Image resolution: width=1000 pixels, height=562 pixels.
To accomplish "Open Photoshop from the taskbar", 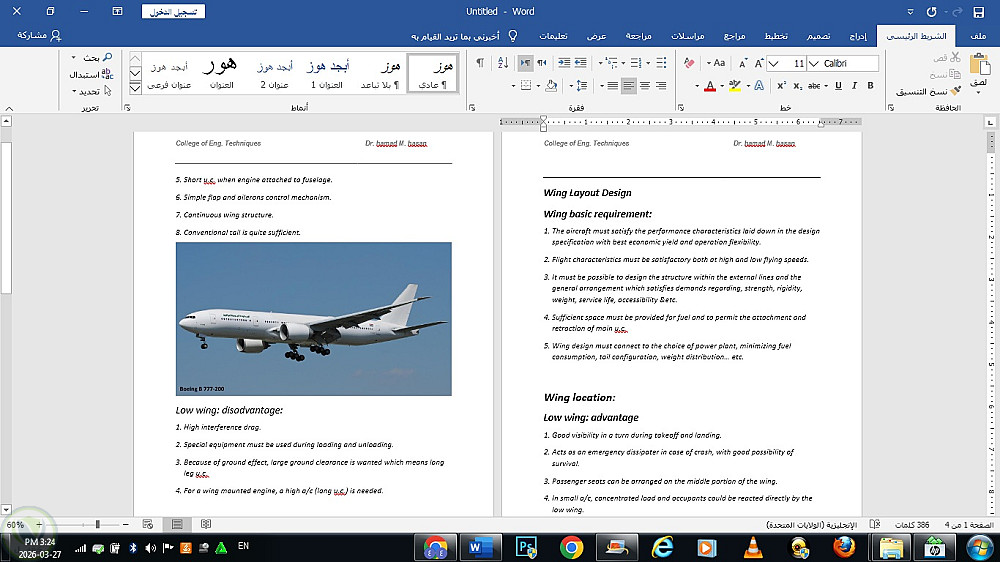I will point(526,547).
